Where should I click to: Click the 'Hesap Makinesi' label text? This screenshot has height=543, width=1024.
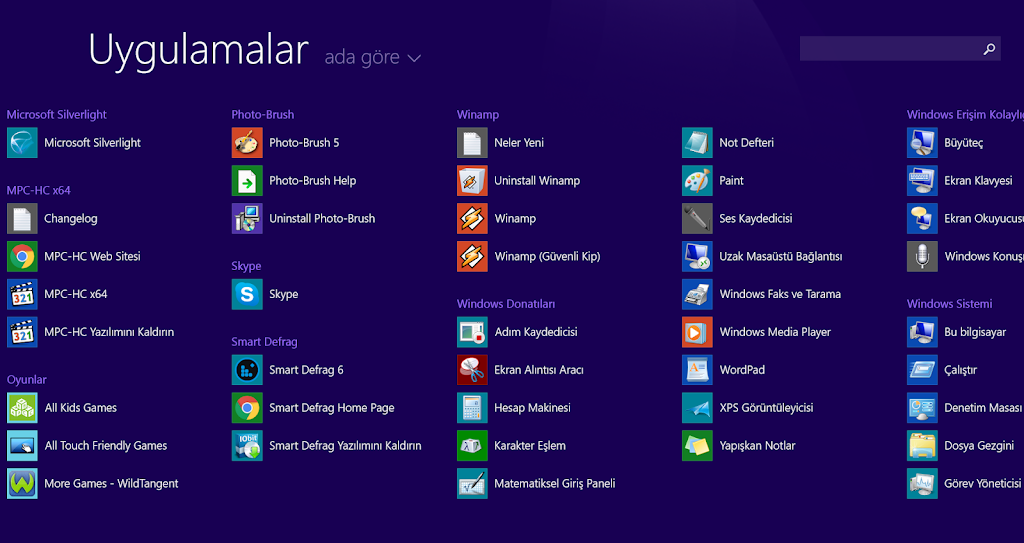point(532,408)
